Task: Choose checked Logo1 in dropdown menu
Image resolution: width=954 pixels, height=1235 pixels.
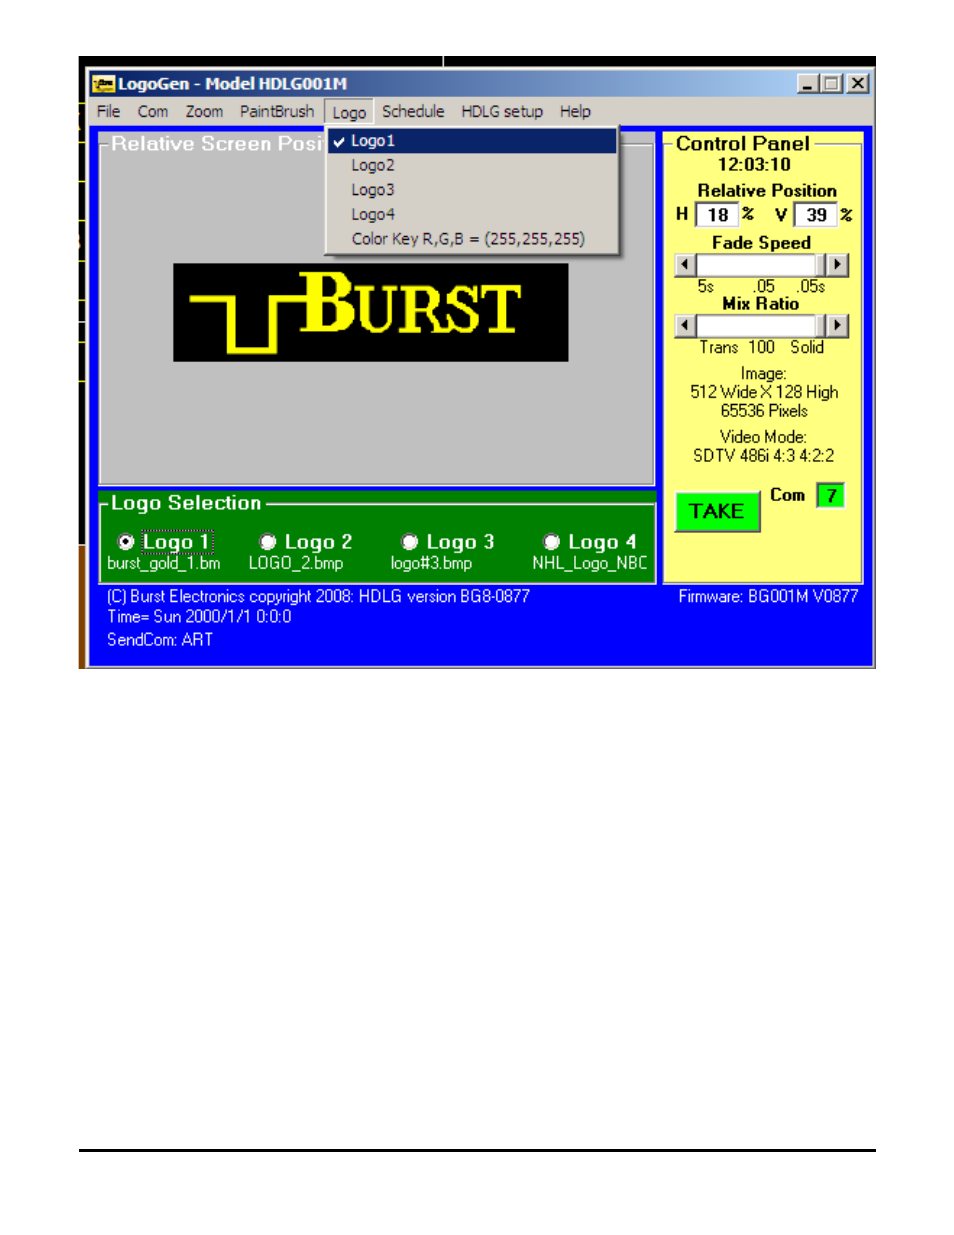Action: (472, 141)
